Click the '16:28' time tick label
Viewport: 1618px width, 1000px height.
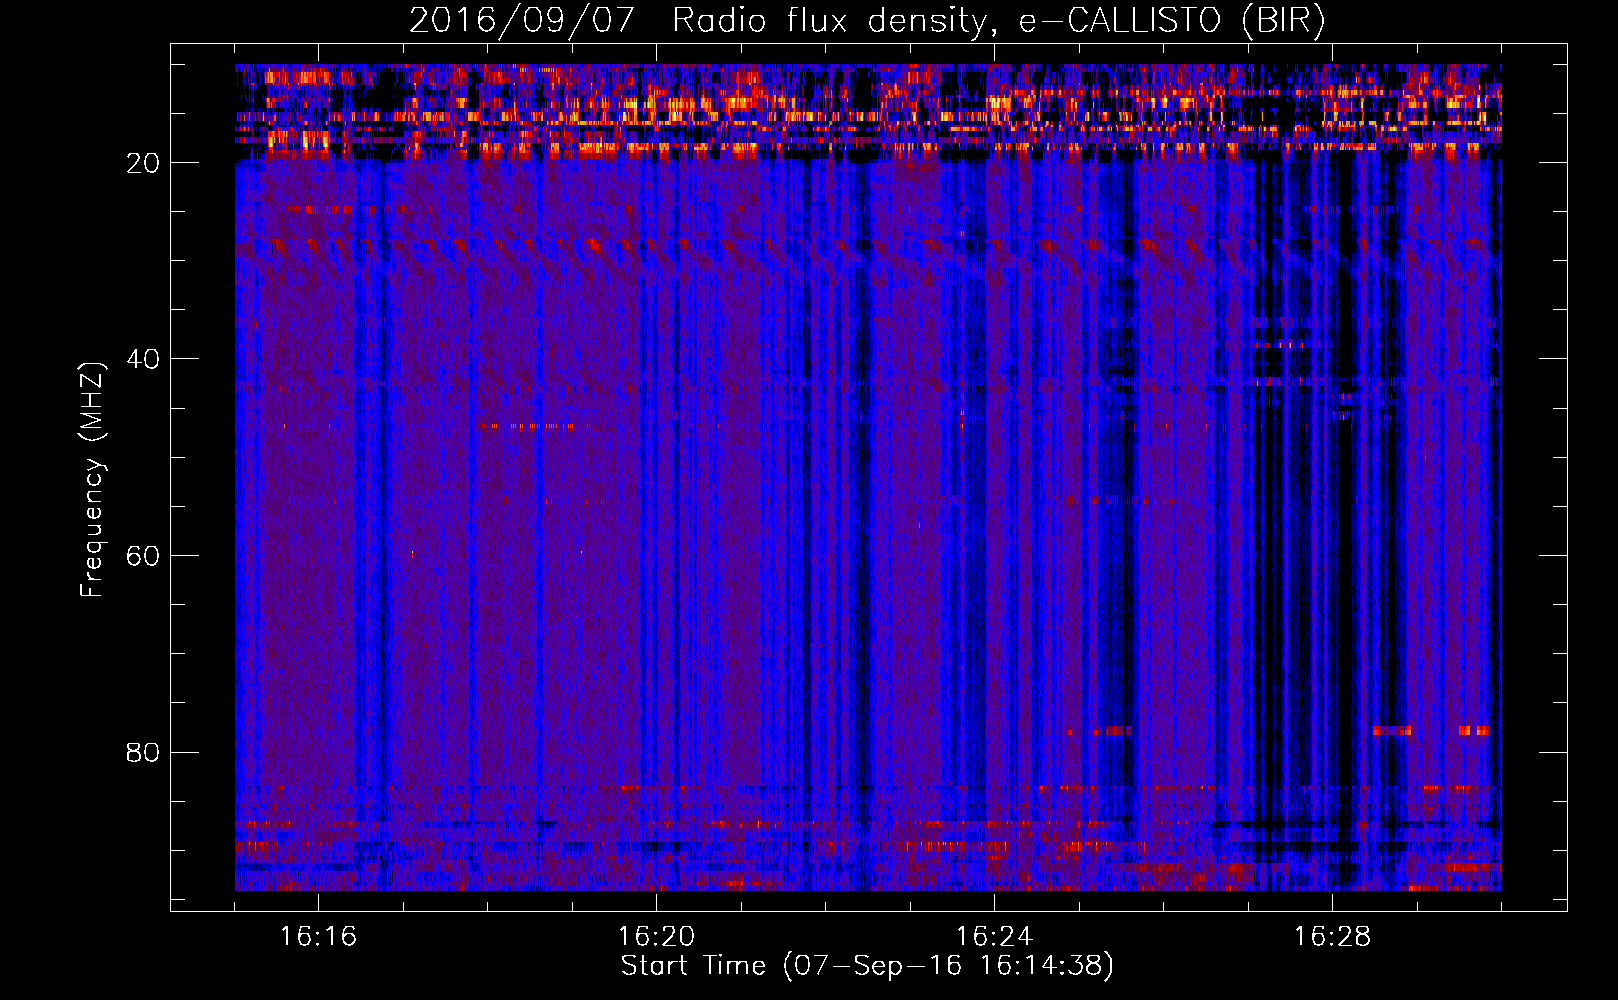1332,937
